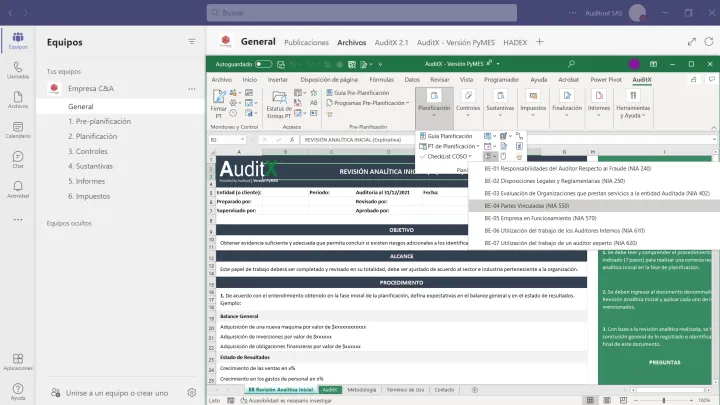Open Herramientas y Ayuda dropdown
Viewport: 720px width, 405px height.
(633, 104)
